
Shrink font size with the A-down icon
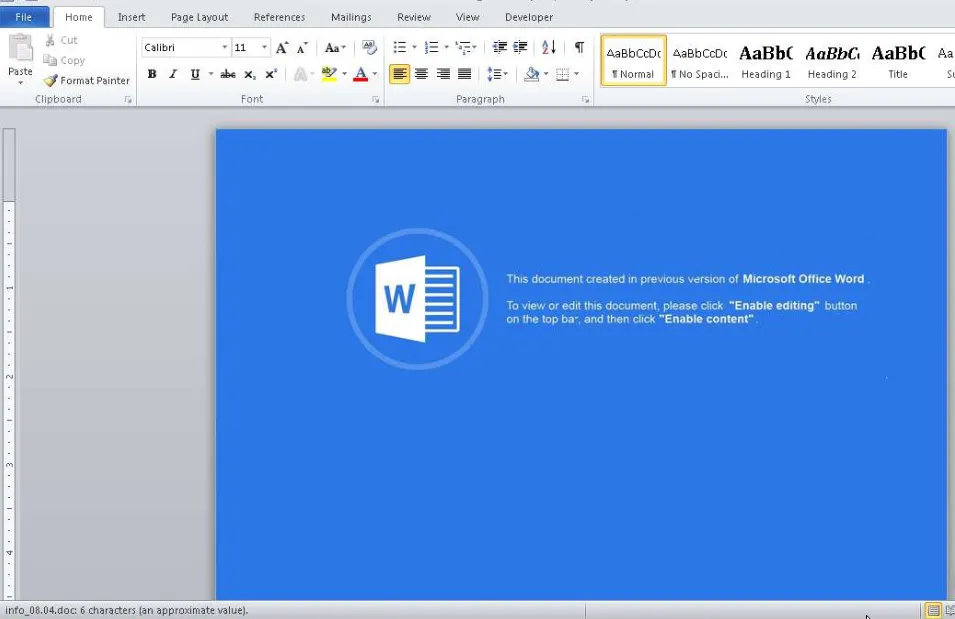302,48
